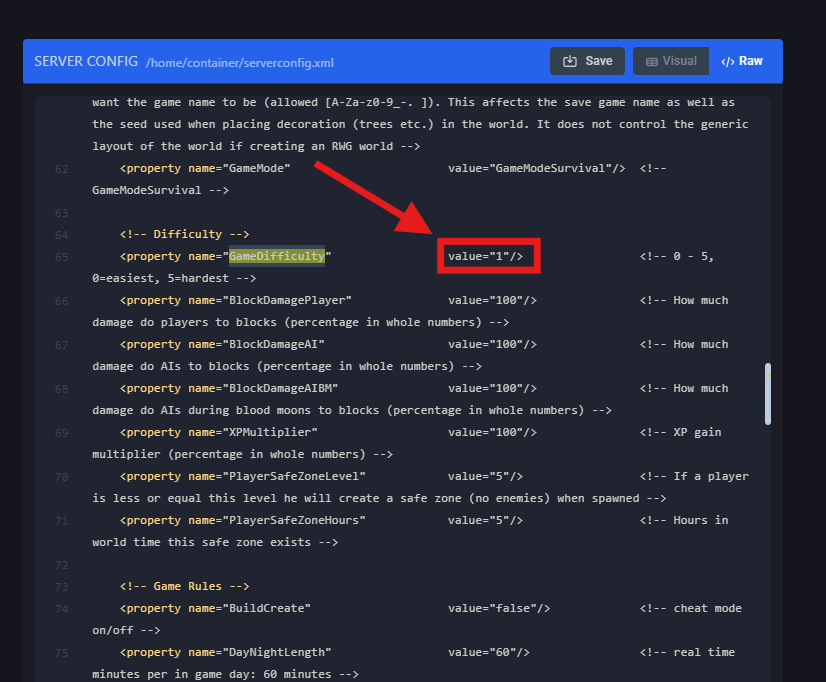Click DayNightLength value="60"
This screenshot has height=682, width=826.
(488, 652)
